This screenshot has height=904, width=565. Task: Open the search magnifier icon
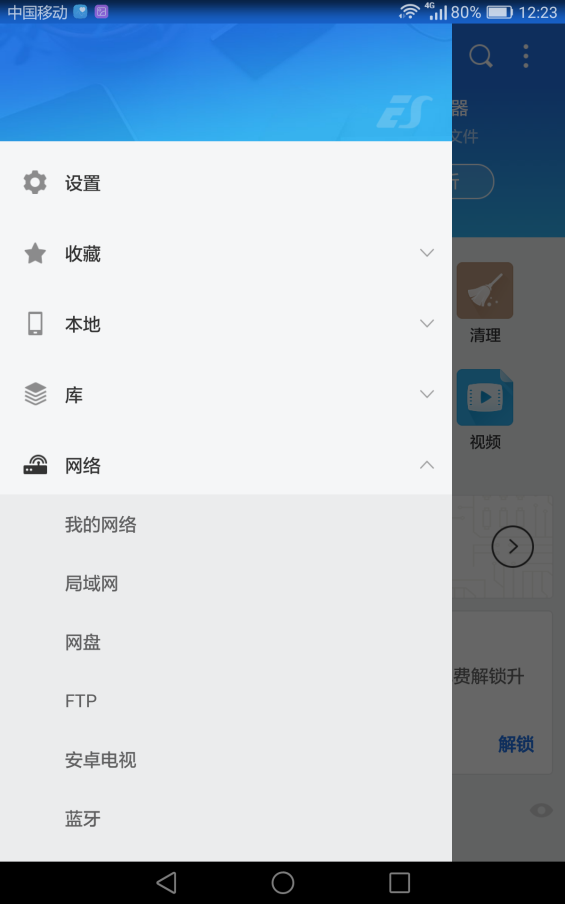[481, 56]
